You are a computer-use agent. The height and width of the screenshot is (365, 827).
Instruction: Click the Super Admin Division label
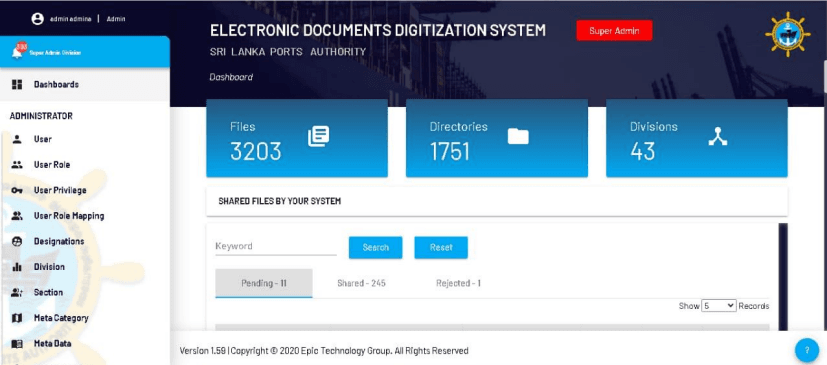(x=55, y=53)
